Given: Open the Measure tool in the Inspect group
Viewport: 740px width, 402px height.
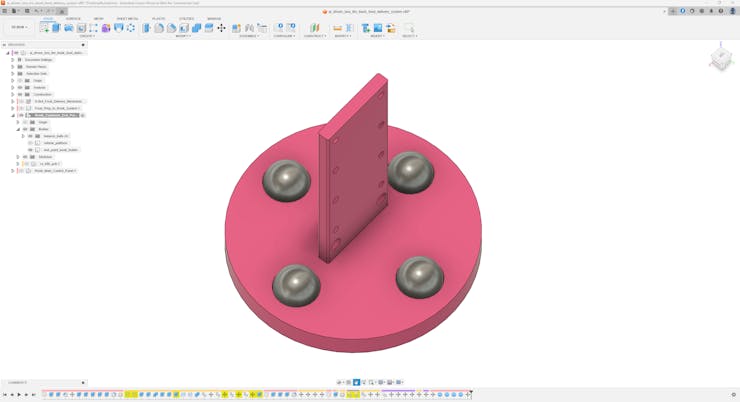Looking at the screenshot, I should point(337,28).
